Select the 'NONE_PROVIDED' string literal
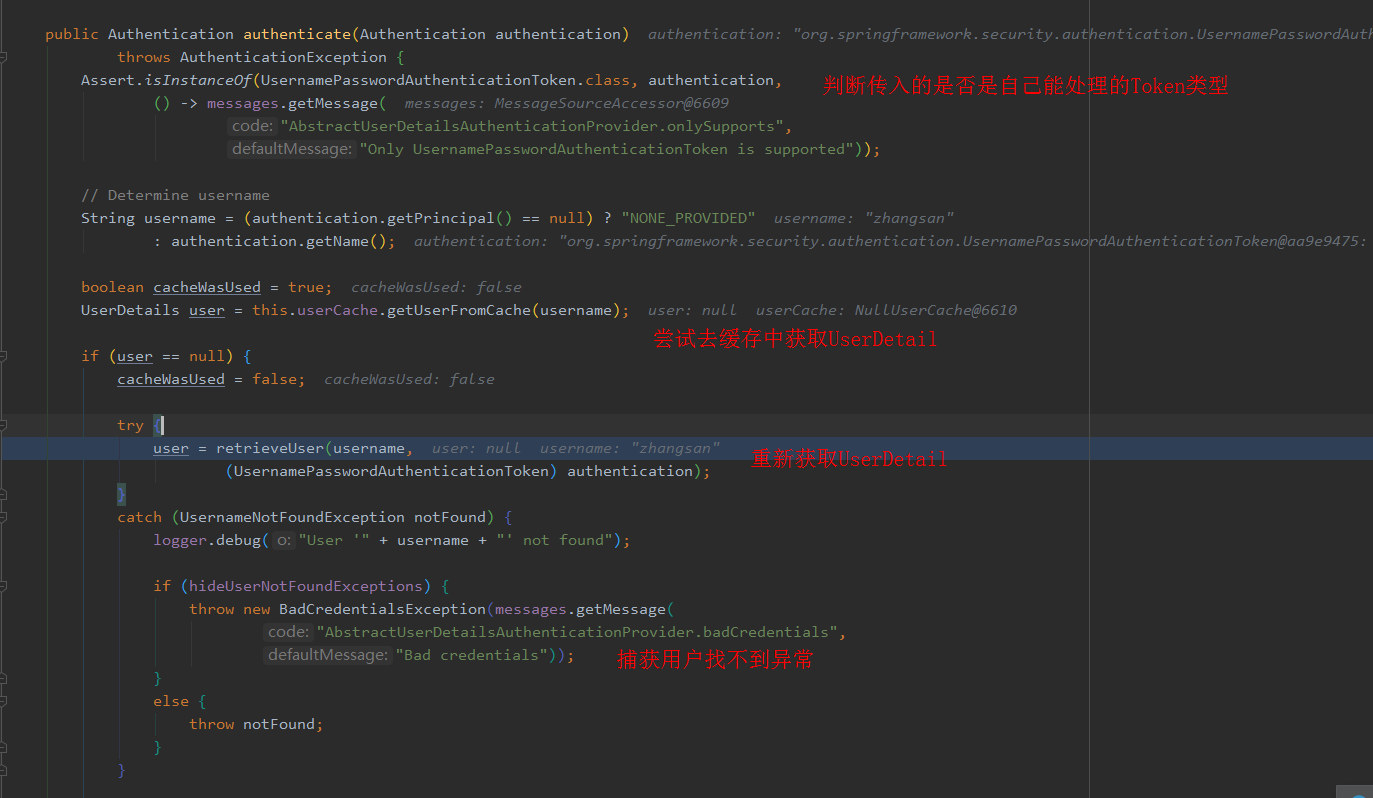This screenshot has width=1373, height=798. tap(688, 218)
